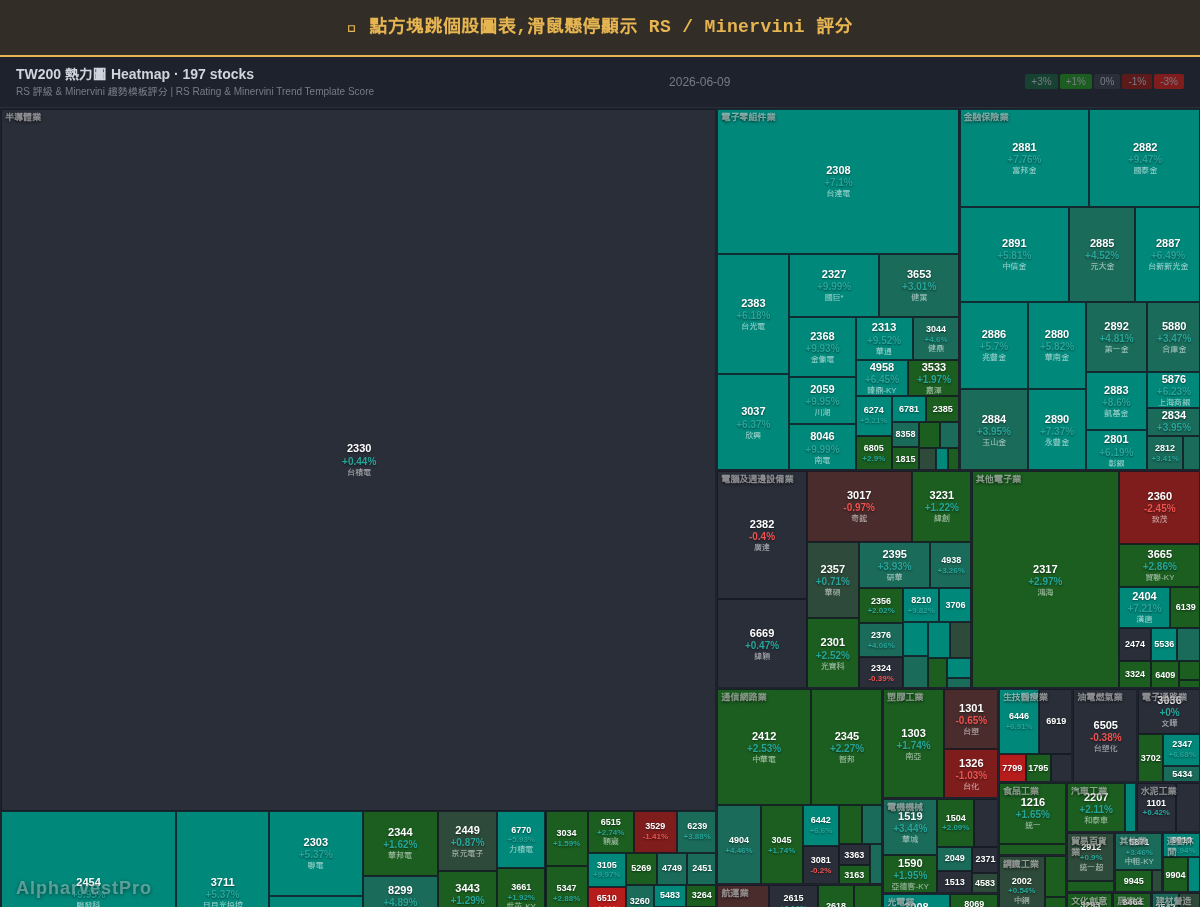The width and height of the screenshot is (1200, 907).
Task: Open the 2345 智邦 block
Action: (847, 747)
